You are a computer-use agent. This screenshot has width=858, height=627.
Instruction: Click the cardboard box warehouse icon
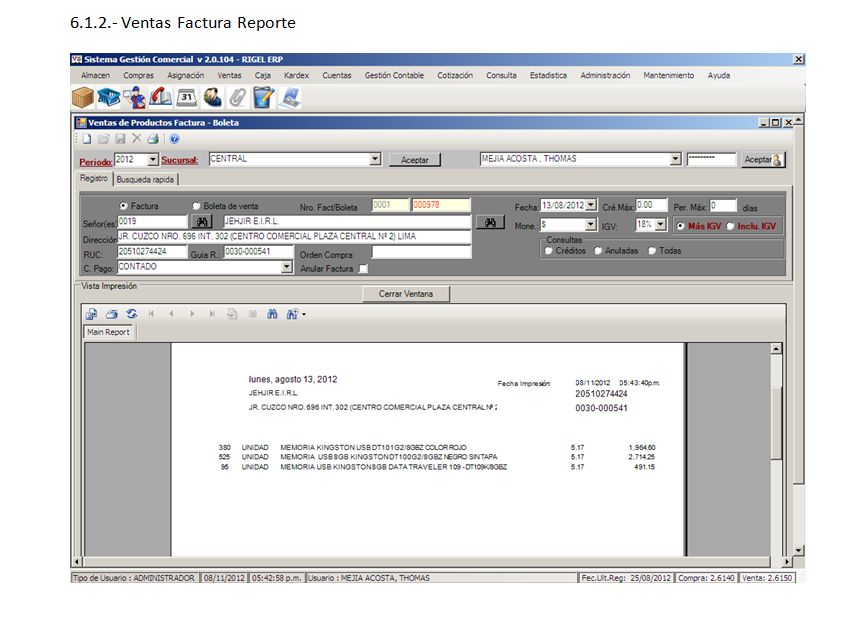83,97
